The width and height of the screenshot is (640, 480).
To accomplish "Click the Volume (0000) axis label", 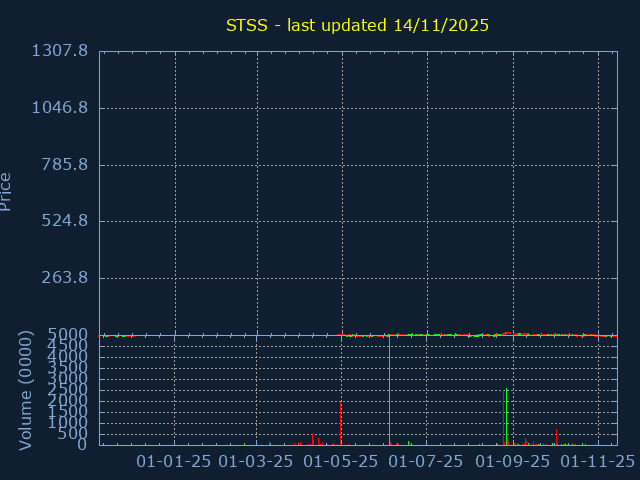I will (27, 391).
